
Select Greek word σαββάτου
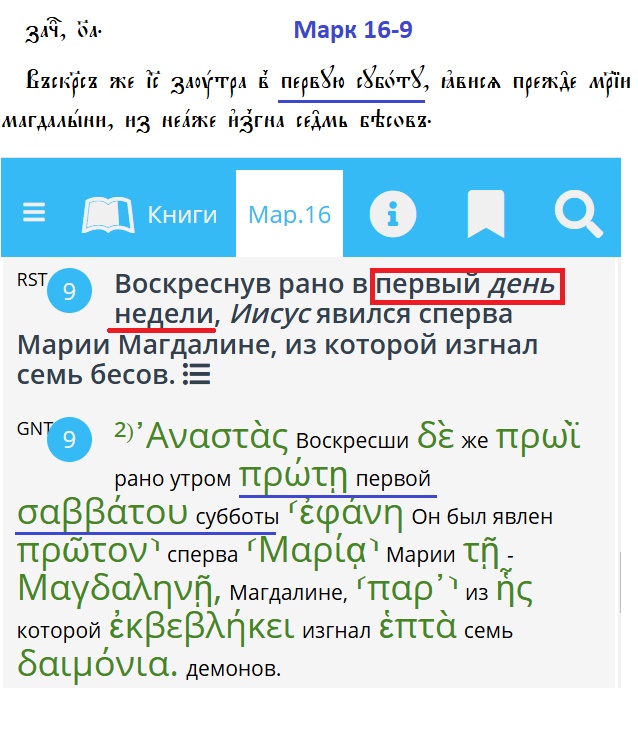103,512
